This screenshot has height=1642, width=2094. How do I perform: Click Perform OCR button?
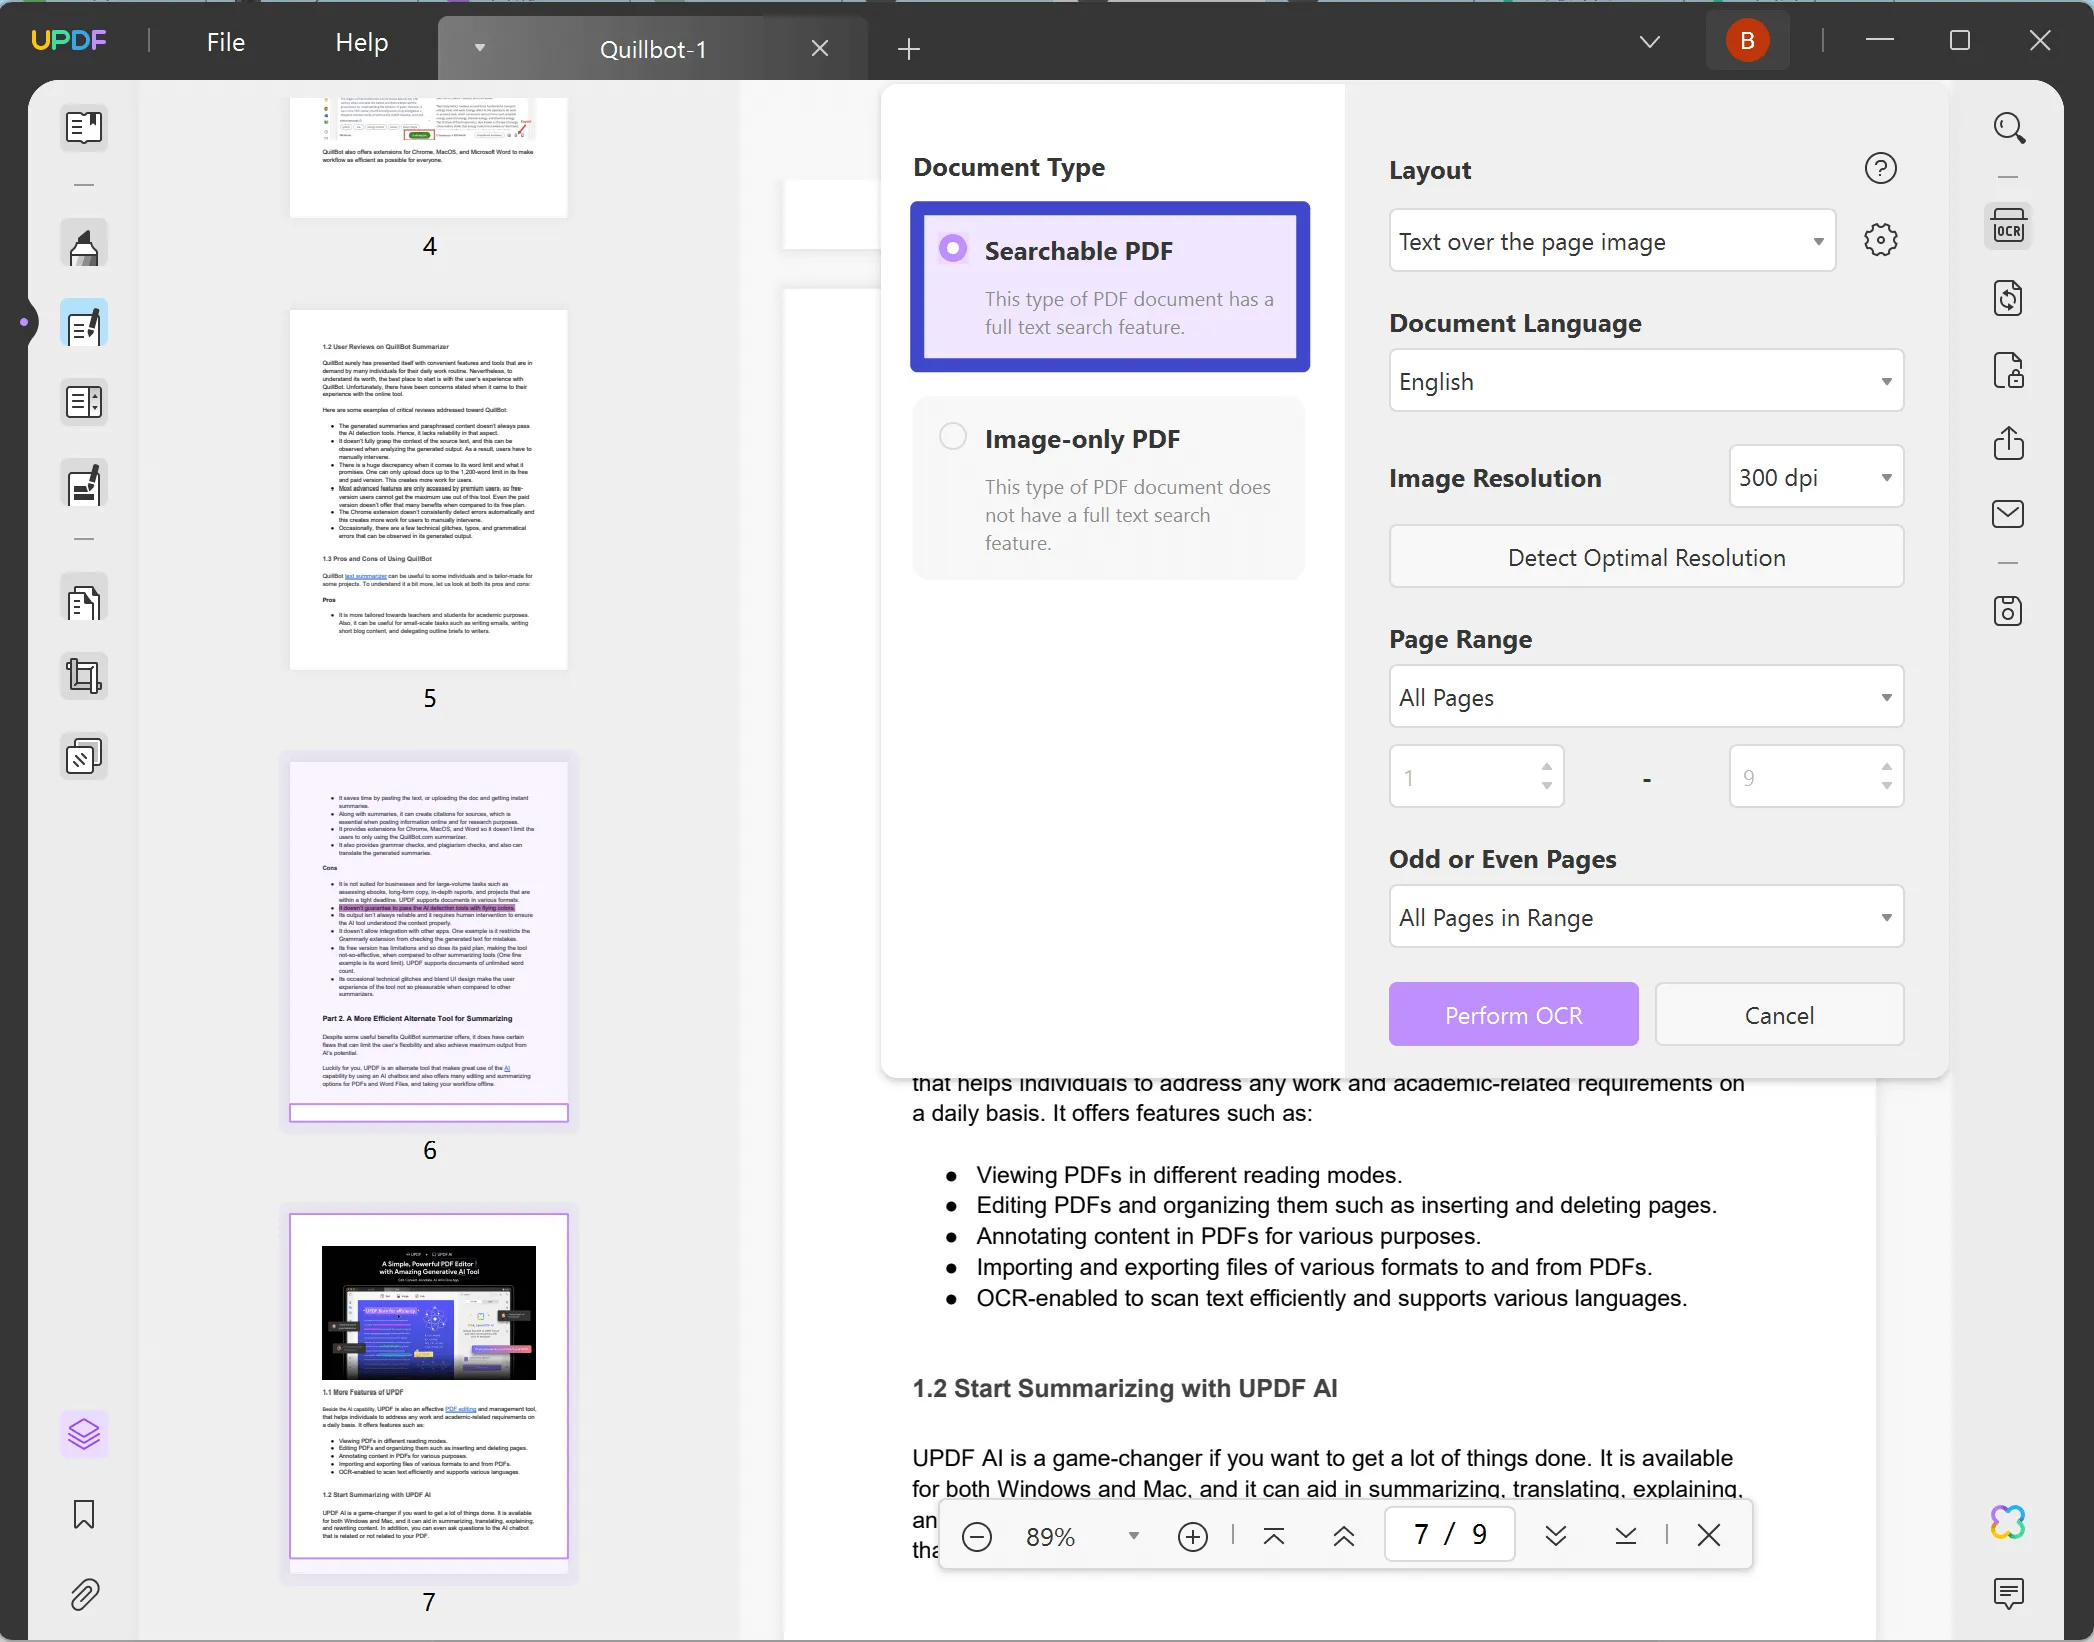[x=1513, y=1013]
